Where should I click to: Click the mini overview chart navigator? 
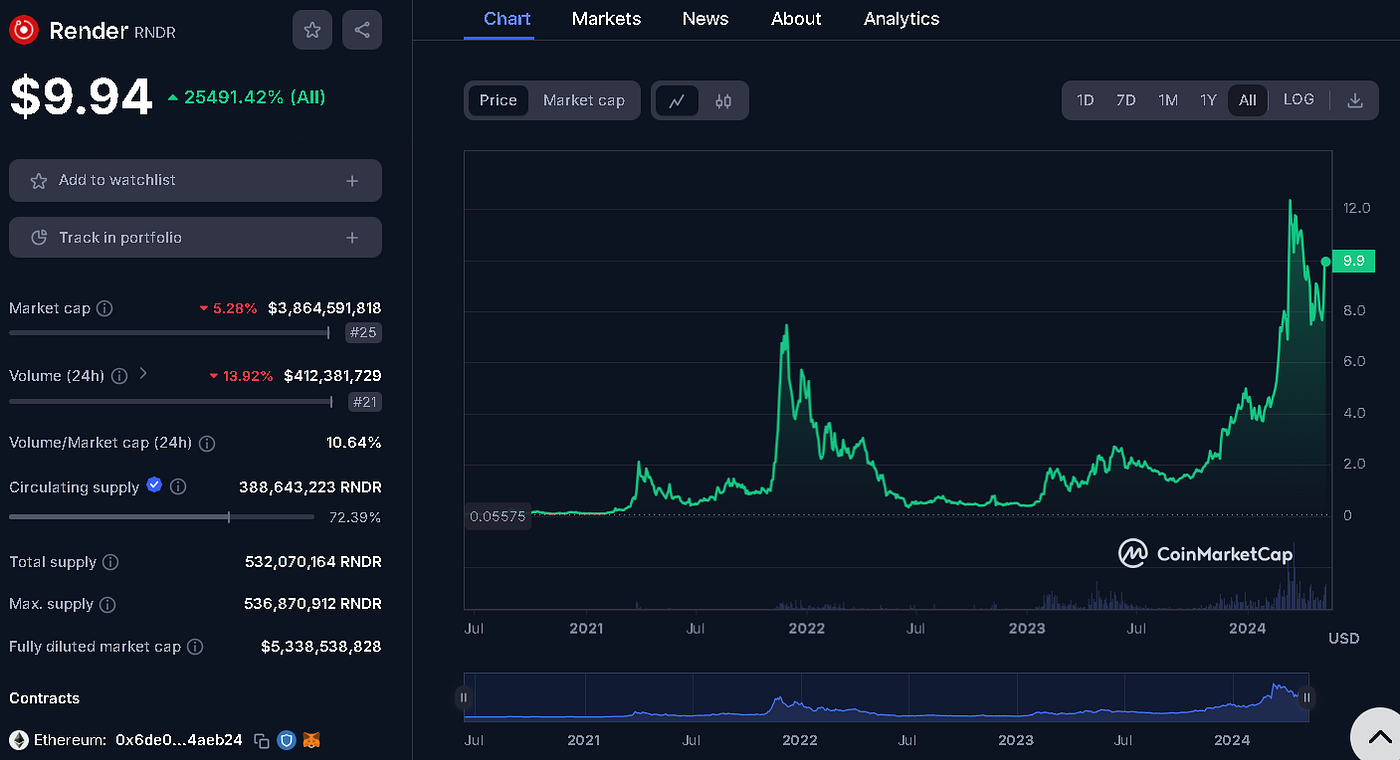tap(886, 697)
